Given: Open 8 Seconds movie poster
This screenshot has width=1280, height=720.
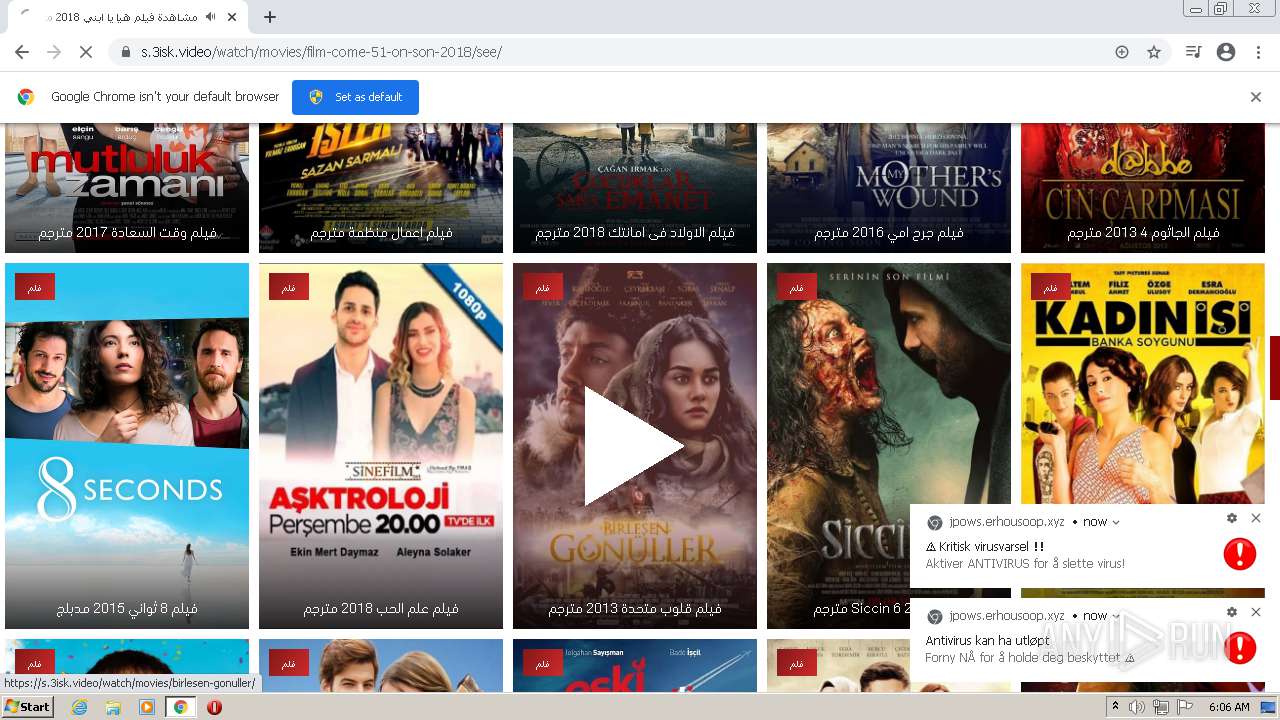Looking at the screenshot, I should [127, 445].
